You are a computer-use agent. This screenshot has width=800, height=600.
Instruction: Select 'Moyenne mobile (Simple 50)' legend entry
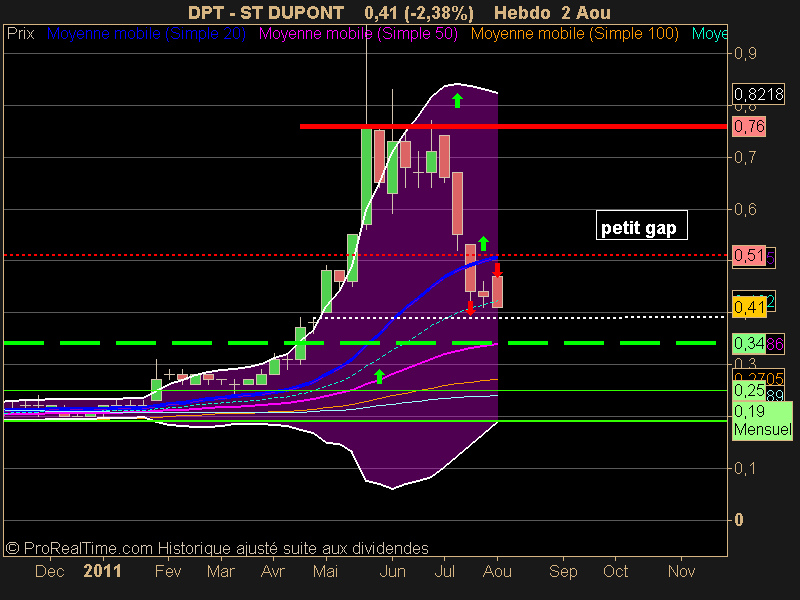(358, 34)
